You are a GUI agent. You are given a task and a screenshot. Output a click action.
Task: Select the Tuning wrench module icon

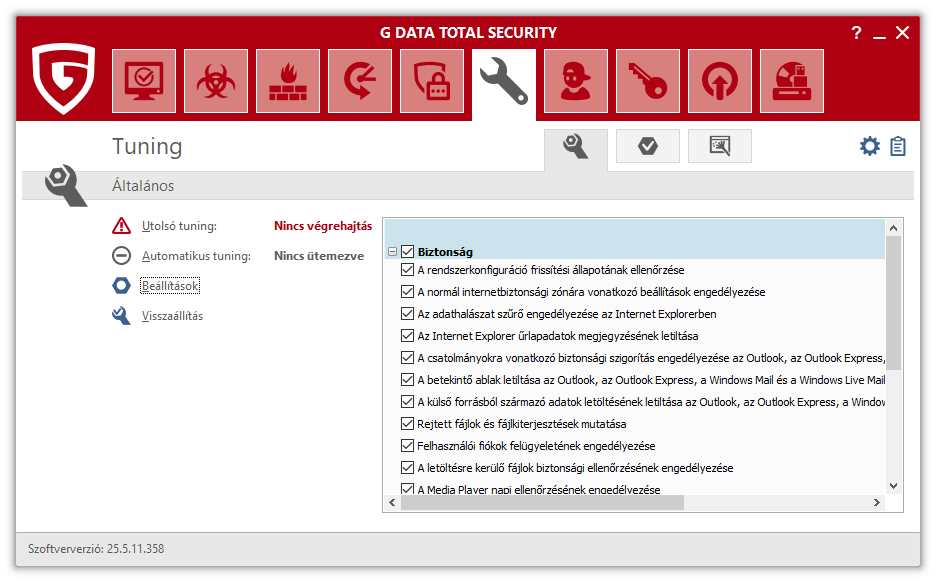(504, 84)
